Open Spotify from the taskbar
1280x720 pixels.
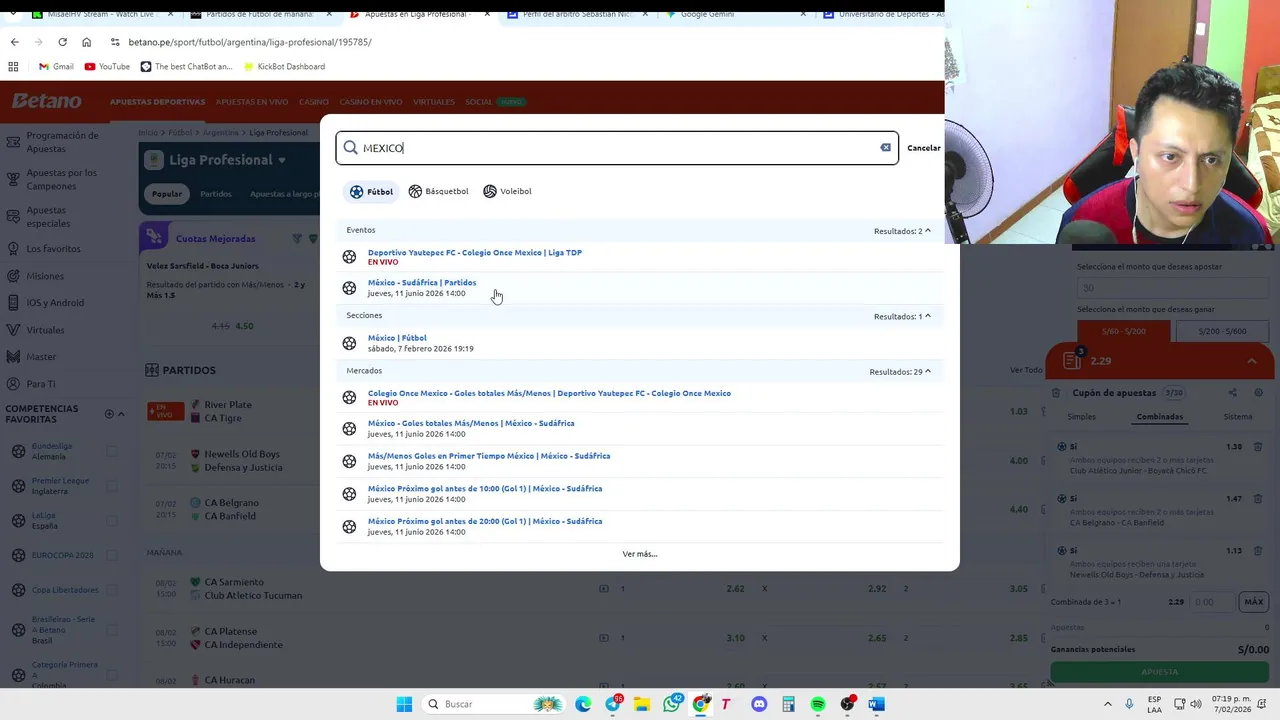point(818,704)
